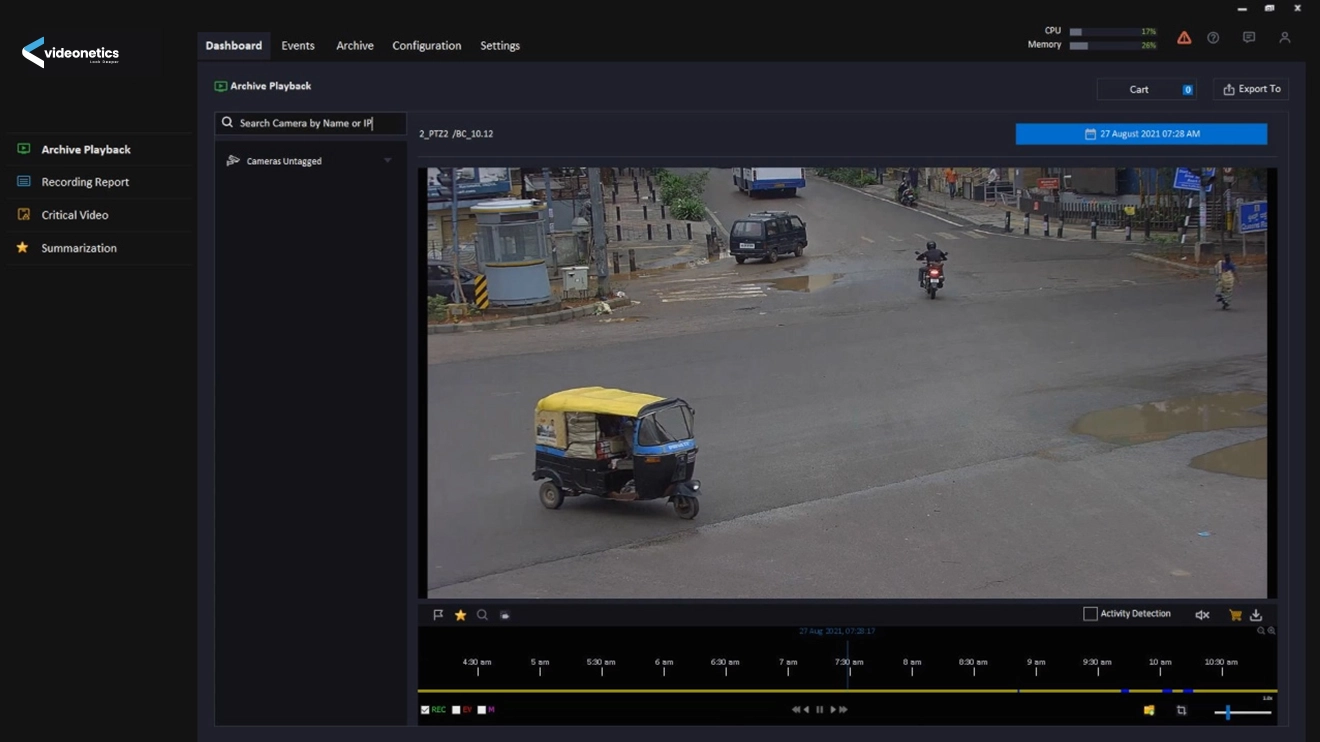Click the flag icon below the video
This screenshot has width=1320, height=742.
[x=438, y=615]
